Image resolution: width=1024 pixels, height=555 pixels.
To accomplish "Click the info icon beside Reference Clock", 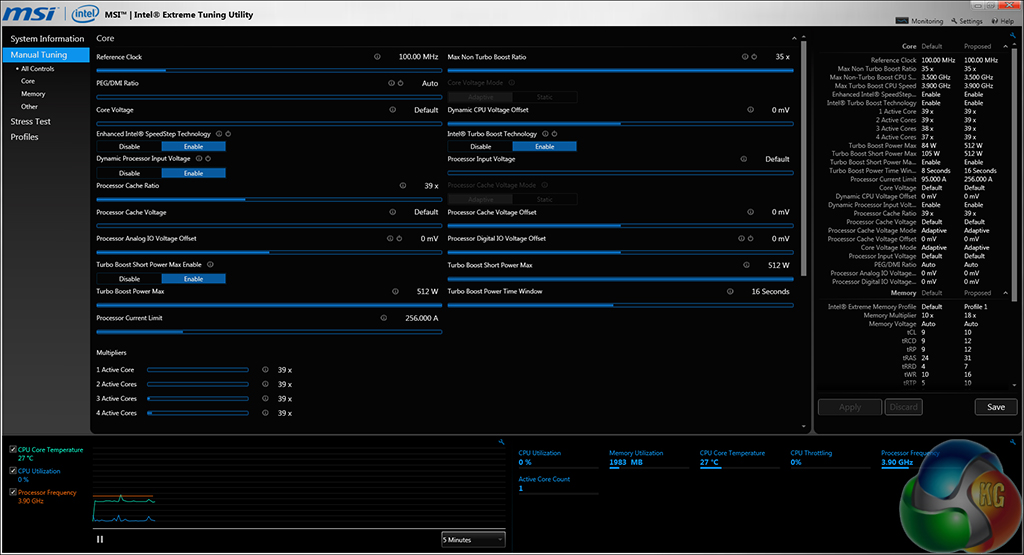I will 377,57.
